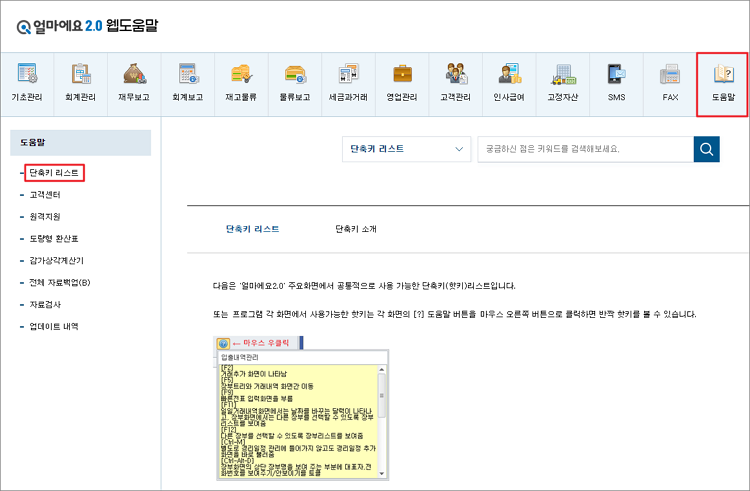Viewport: 750px width, 491px height.
Task: Open 감가상각계산기 in the sidebar
Action: (56, 261)
